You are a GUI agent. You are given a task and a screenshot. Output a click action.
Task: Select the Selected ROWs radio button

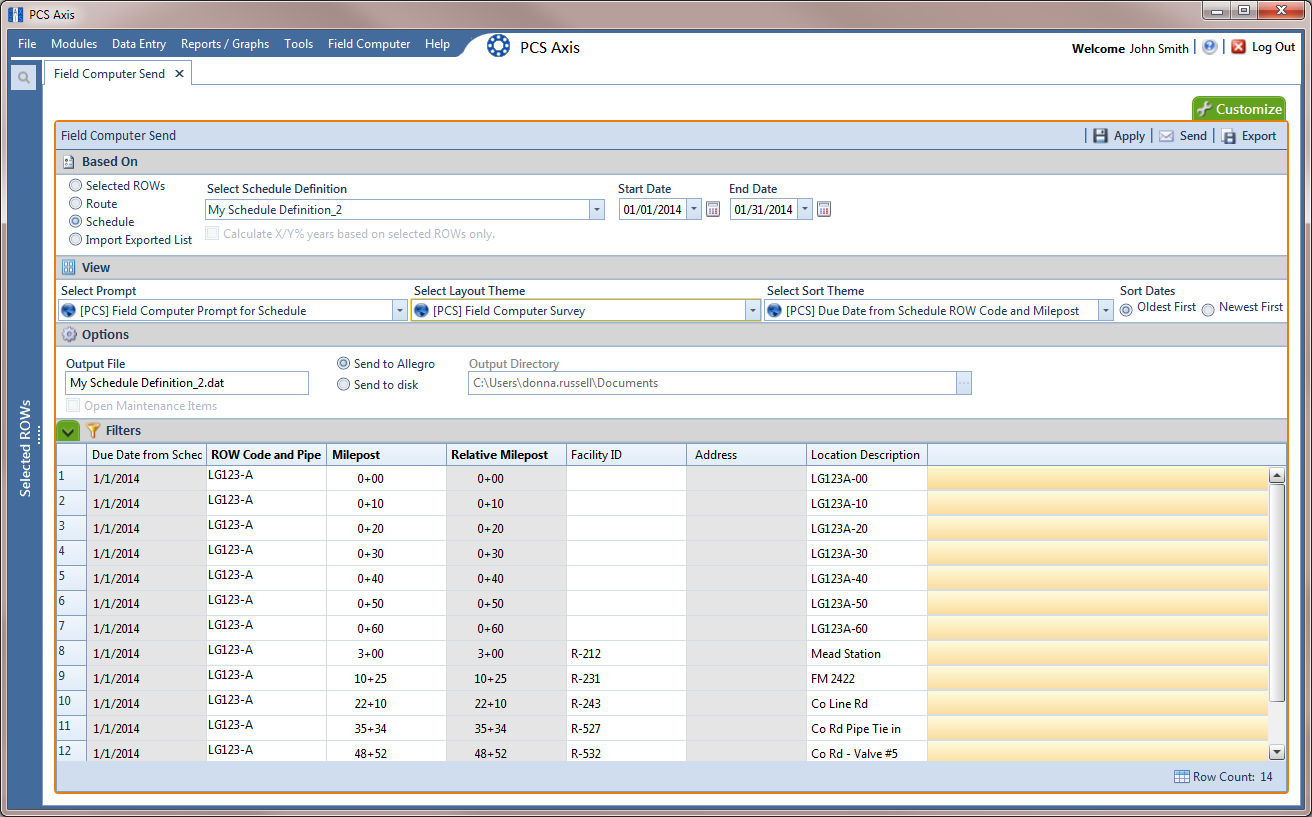point(76,186)
